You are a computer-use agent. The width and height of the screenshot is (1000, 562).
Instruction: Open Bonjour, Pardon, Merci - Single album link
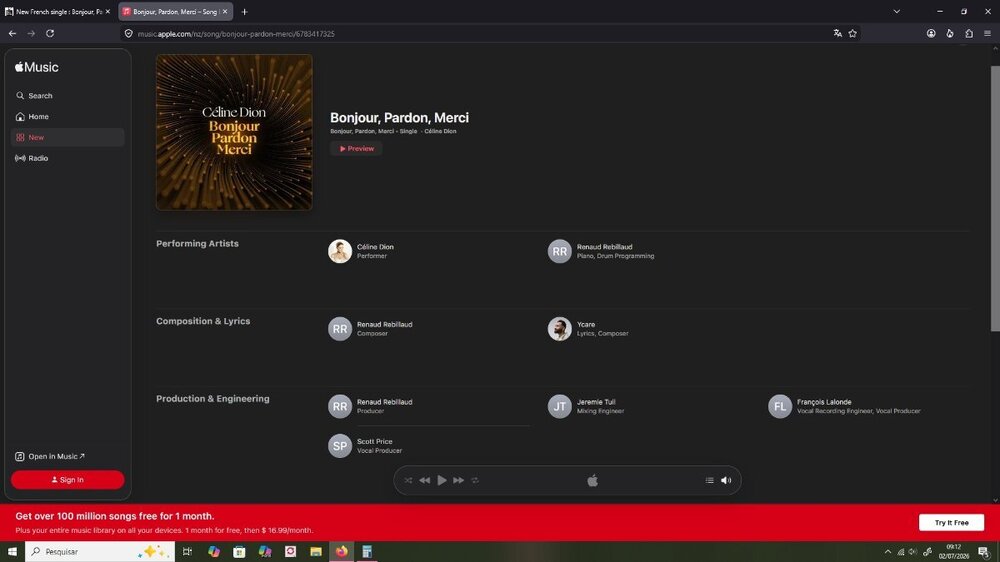(374, 131)
